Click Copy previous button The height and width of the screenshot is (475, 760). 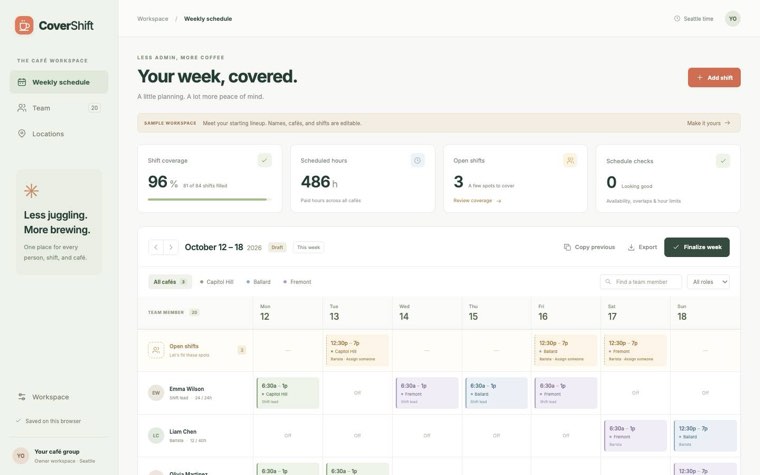pos(589,247)
